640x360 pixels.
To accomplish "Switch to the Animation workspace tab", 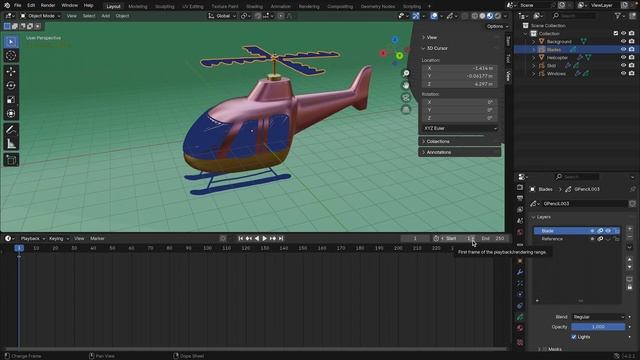I will pos(280,7).
